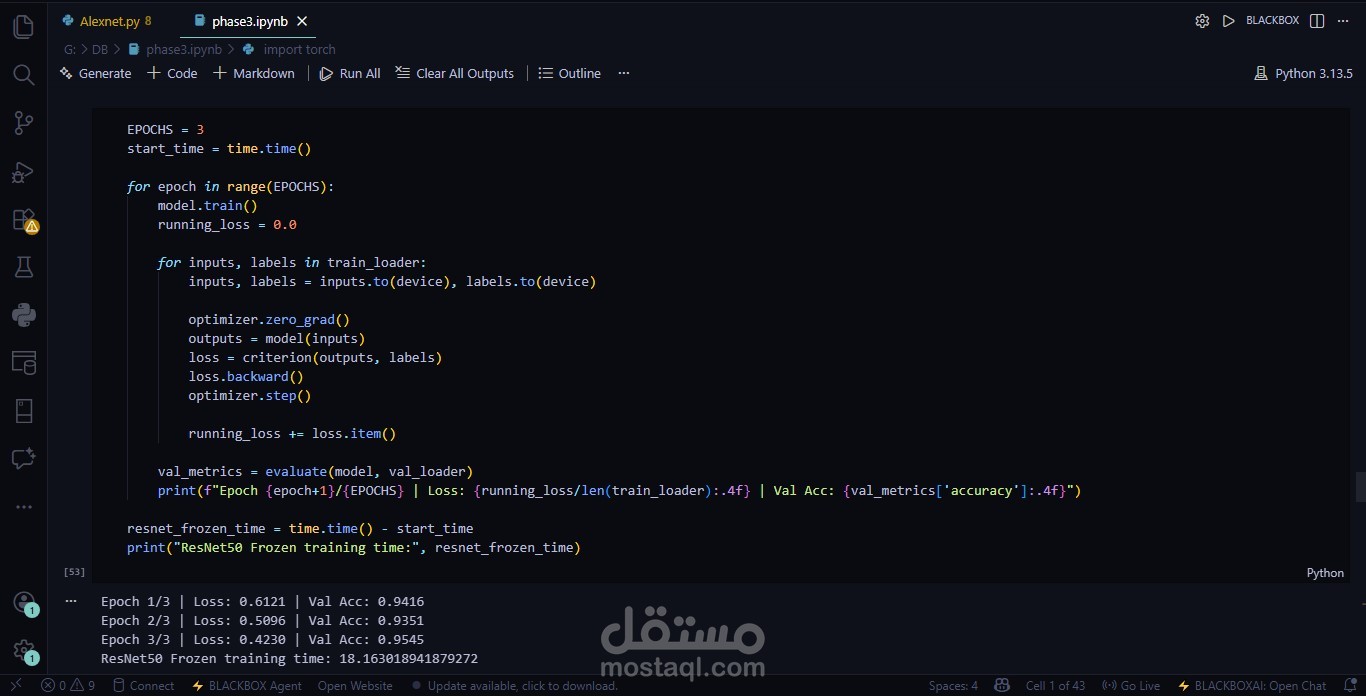Show the notebook Outline

pyautogui.click(x=569, y=73)
